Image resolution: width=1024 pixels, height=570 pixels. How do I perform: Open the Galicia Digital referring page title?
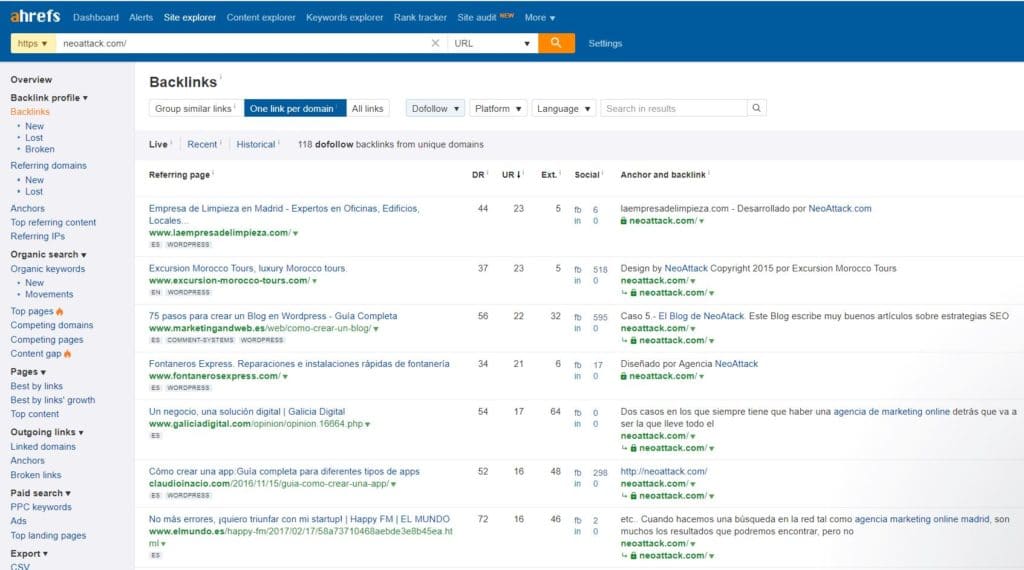[x=247, y=412]
